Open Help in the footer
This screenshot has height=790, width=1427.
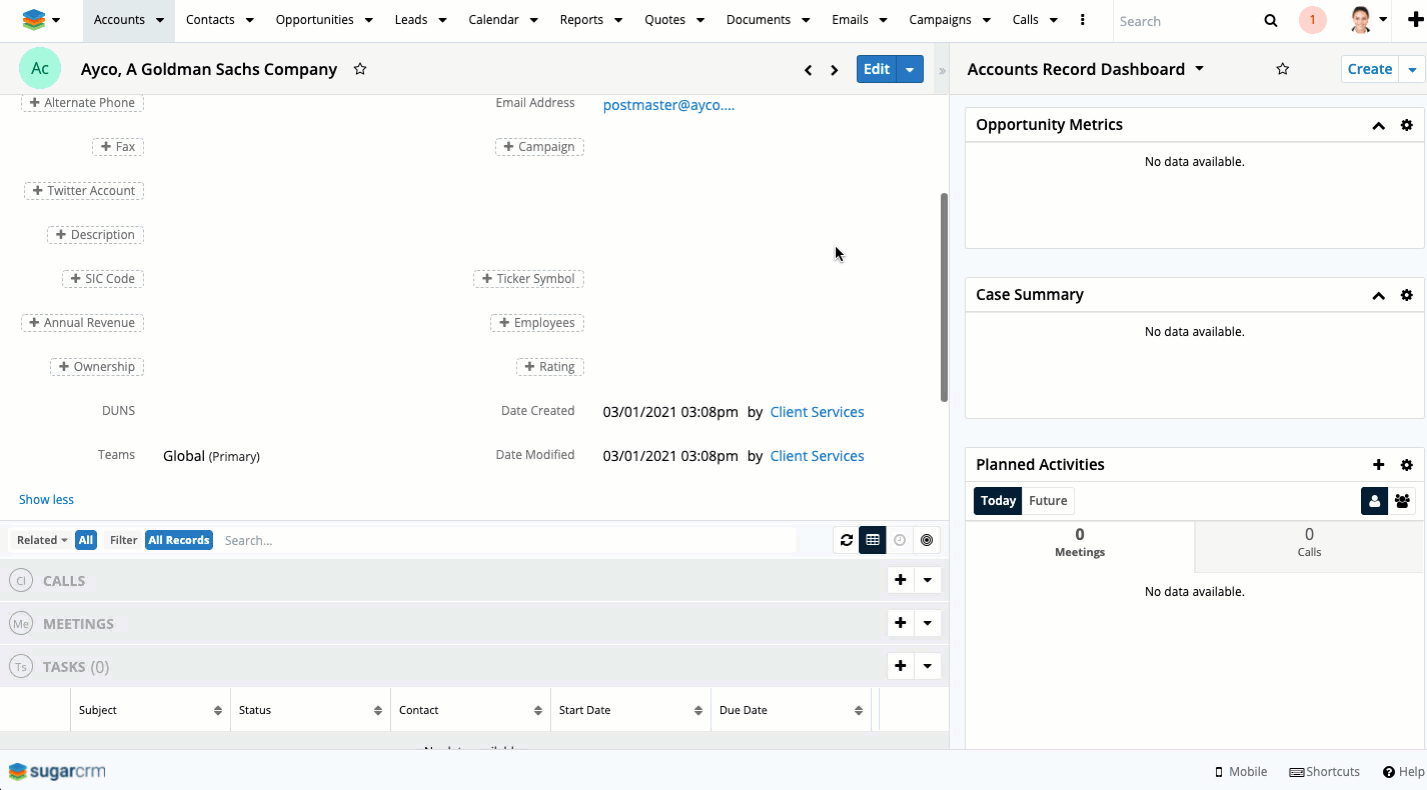(x=1404, y=772)
